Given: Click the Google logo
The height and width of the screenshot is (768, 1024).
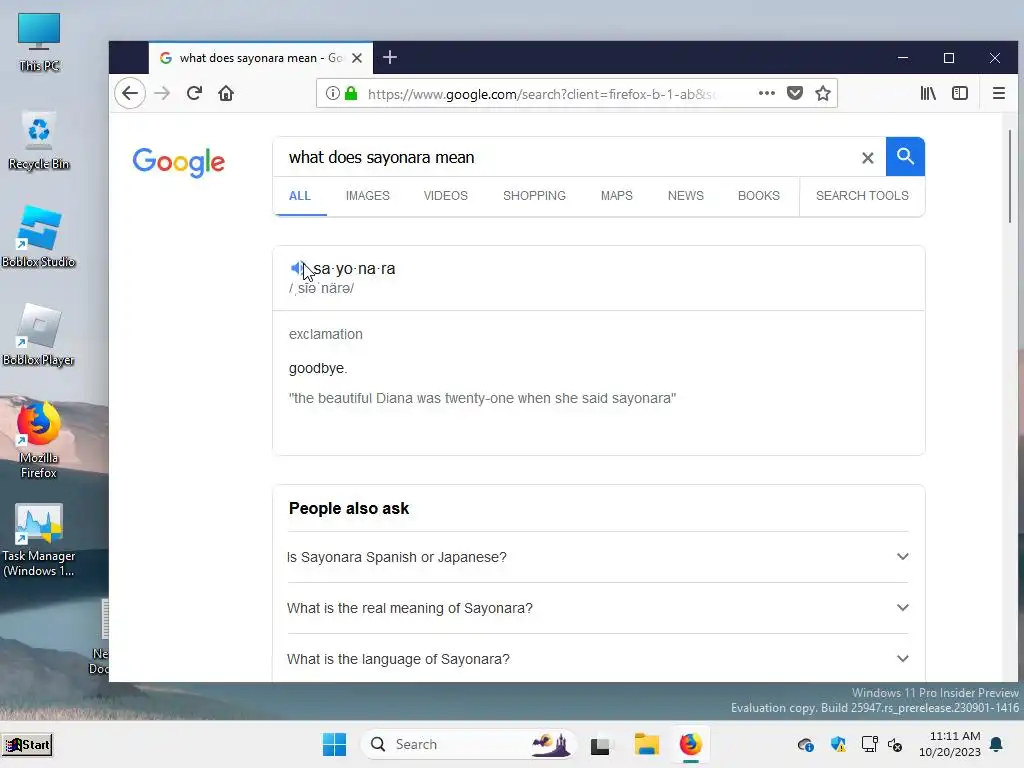Looking at the screenshot, I should coord(178,162).
